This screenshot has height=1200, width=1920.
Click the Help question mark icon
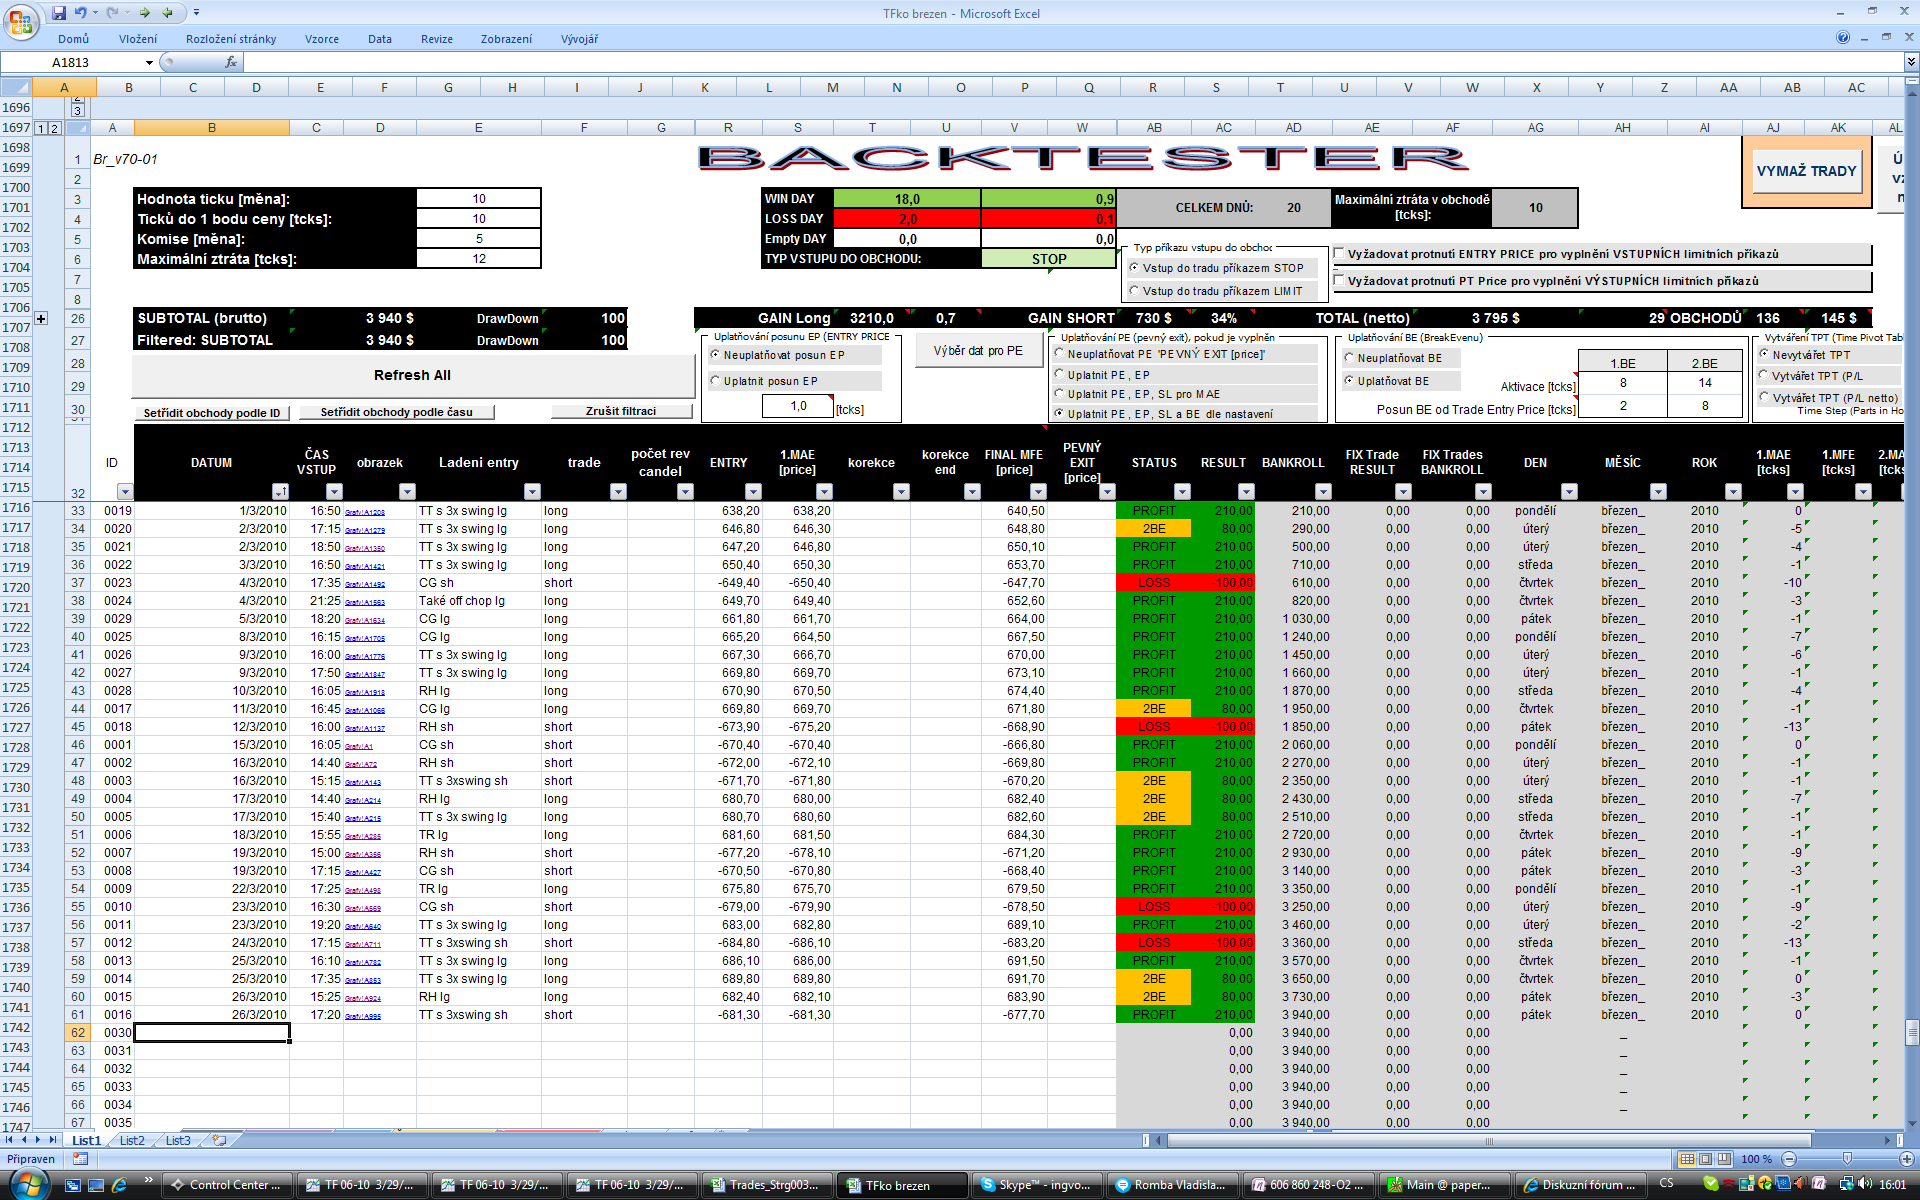pyautogui.click(x=1843, y=38)
